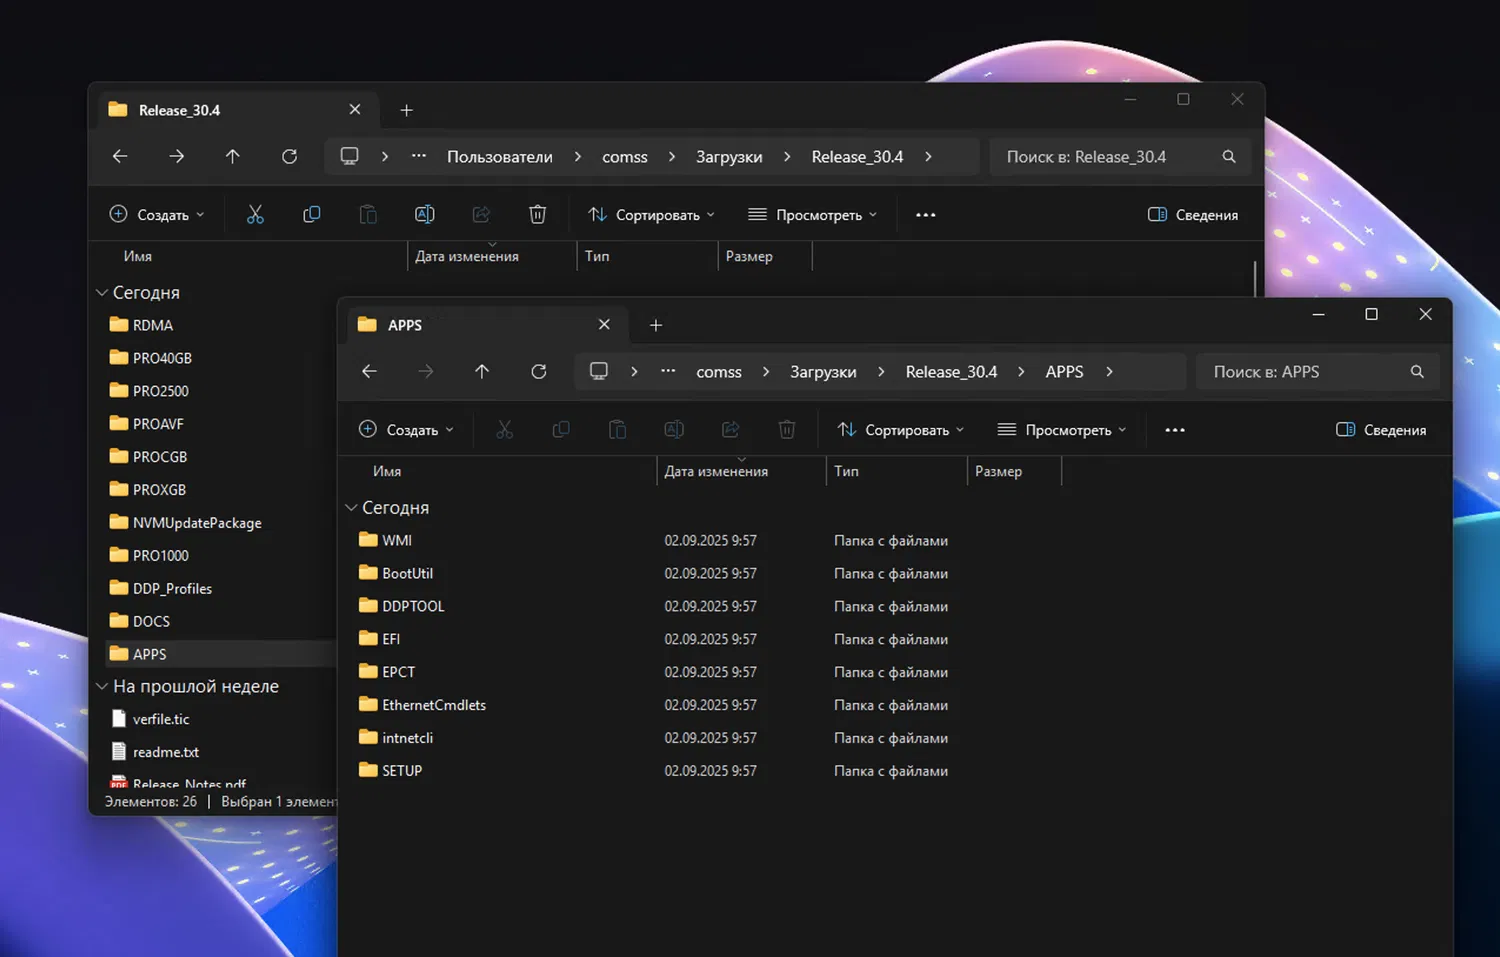The height and width of the screenshot is (957, 1500).
Task: Click Загрузки in the APPS breadcrumb path
Action: click(x=823, y=372)
